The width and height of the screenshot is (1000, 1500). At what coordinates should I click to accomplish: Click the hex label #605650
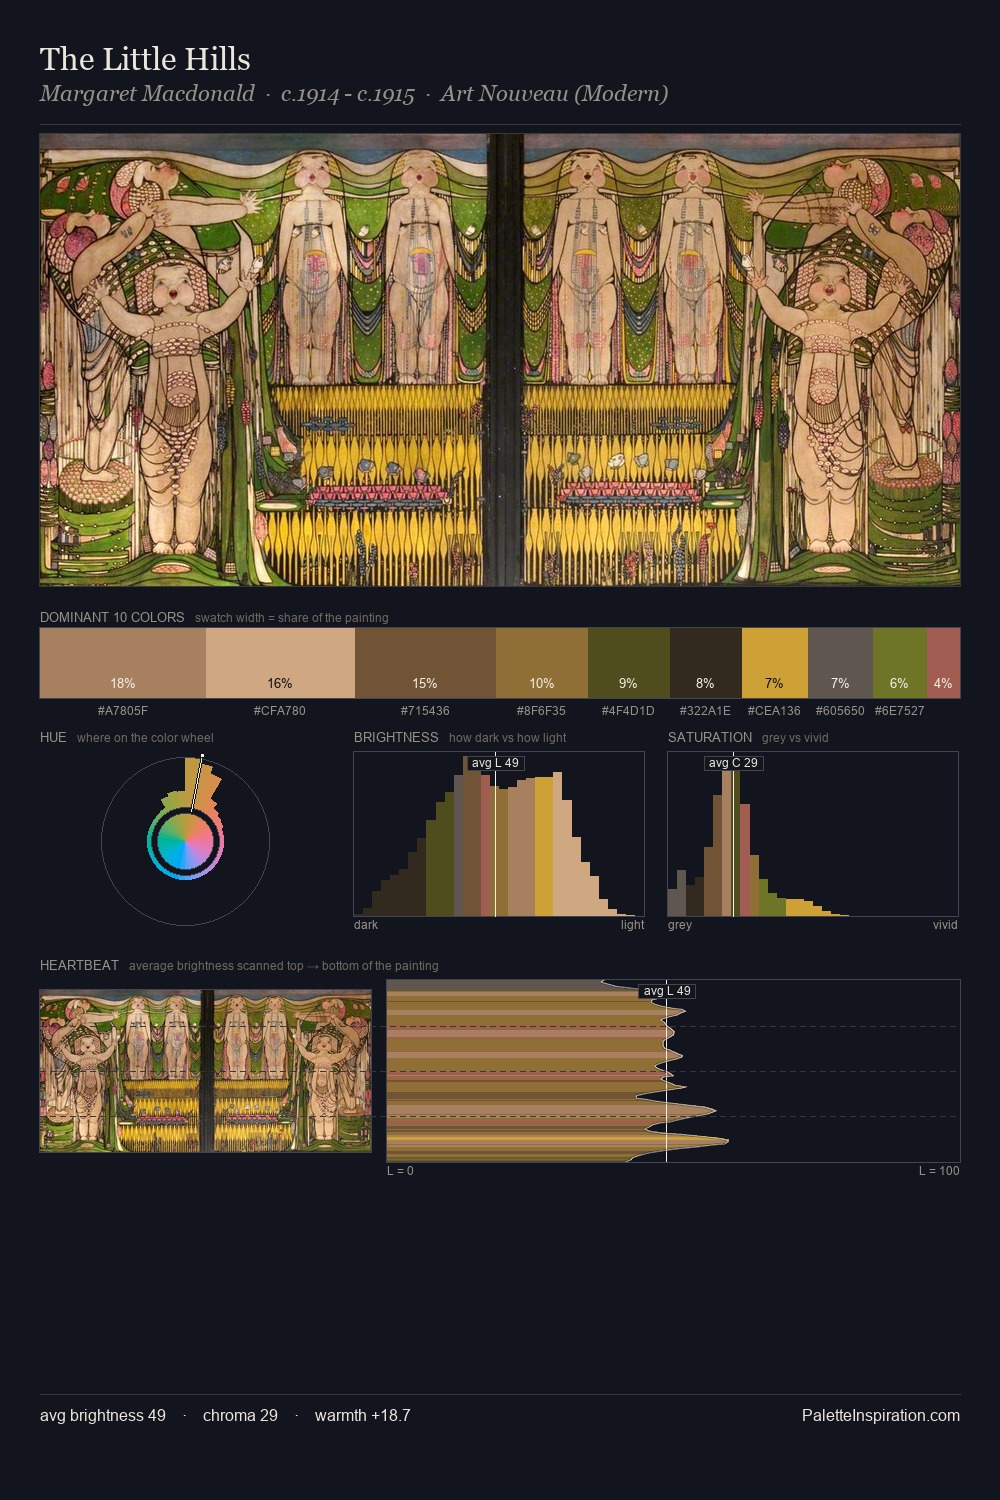coord(840,711)
